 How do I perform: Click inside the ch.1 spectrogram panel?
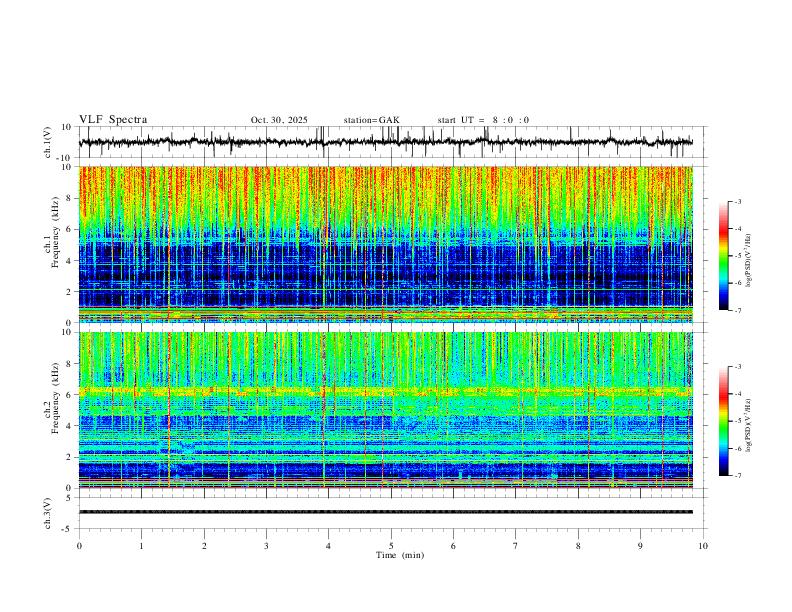386,244
